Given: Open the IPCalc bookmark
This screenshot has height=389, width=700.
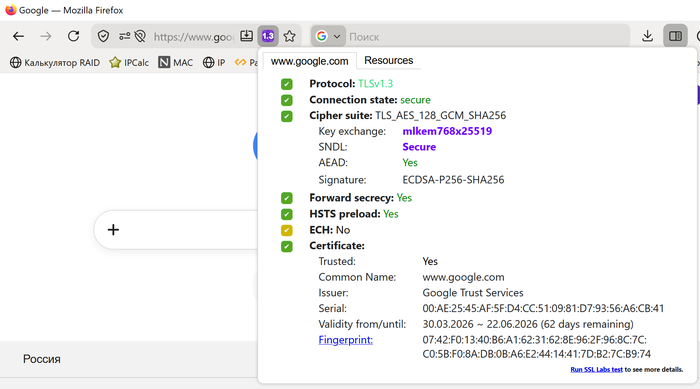Looking at the screenshot, I should pyautogui.click(x=129, y=63).
